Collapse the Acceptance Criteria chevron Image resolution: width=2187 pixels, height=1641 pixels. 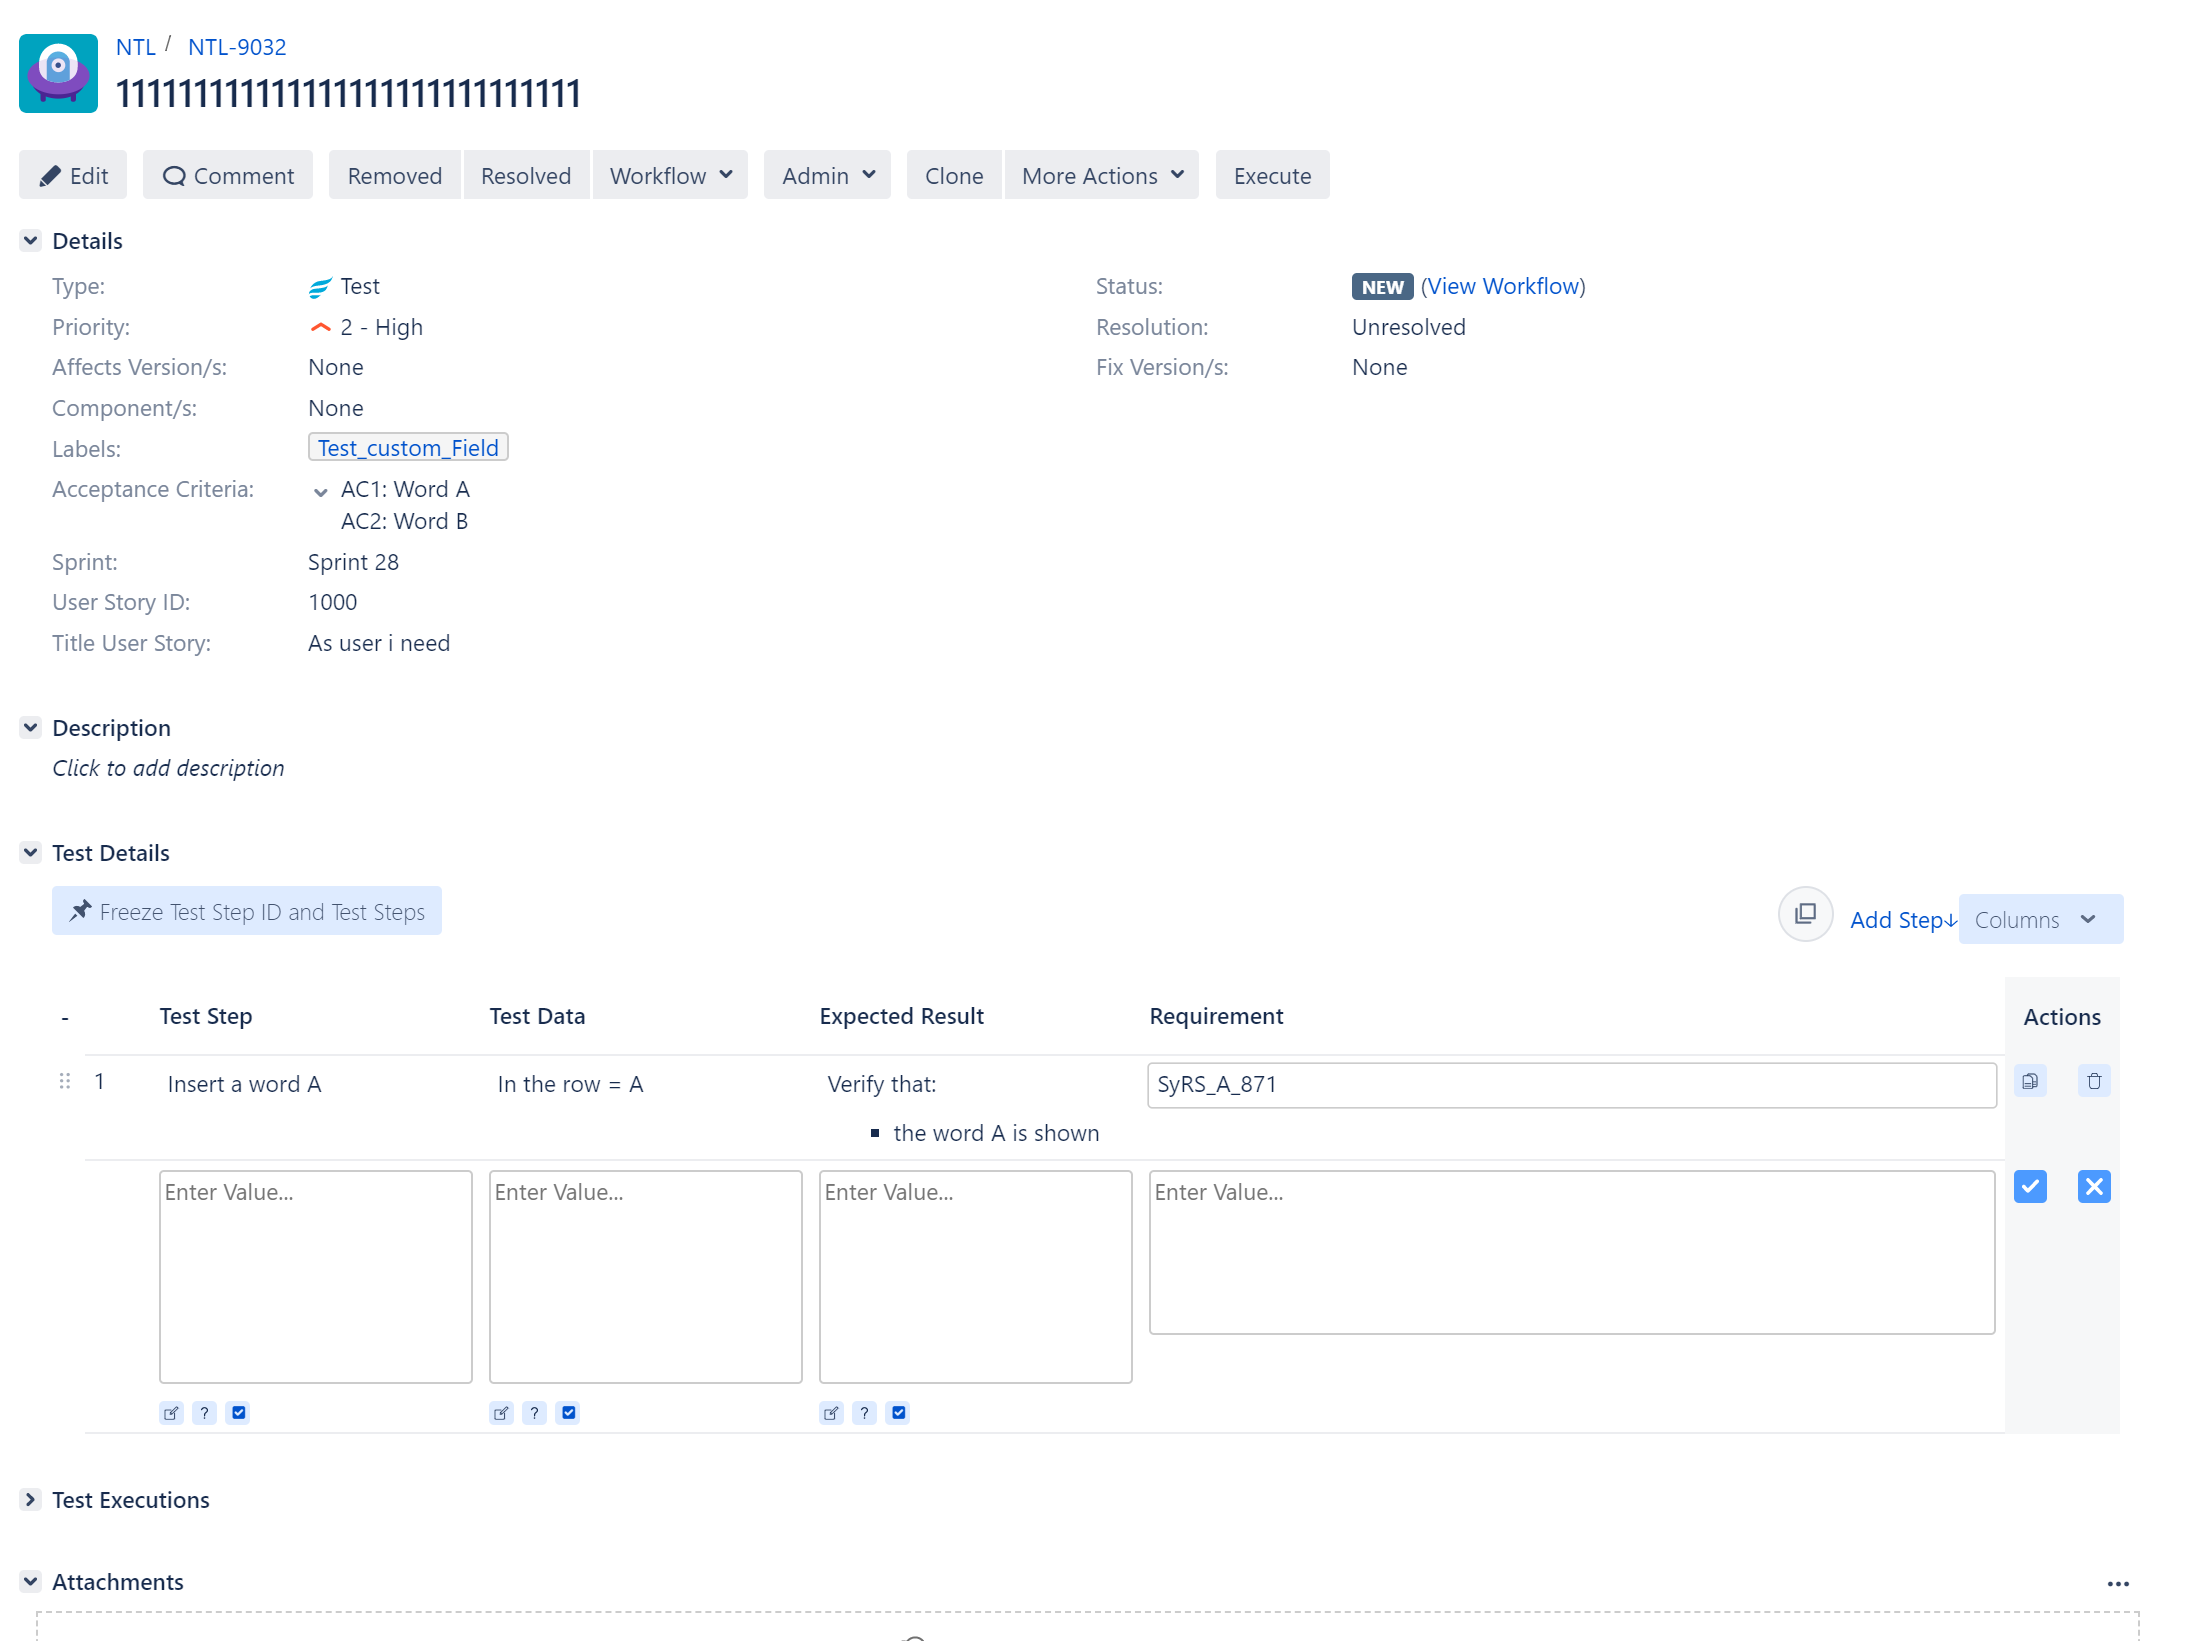(x=321, y=492)
